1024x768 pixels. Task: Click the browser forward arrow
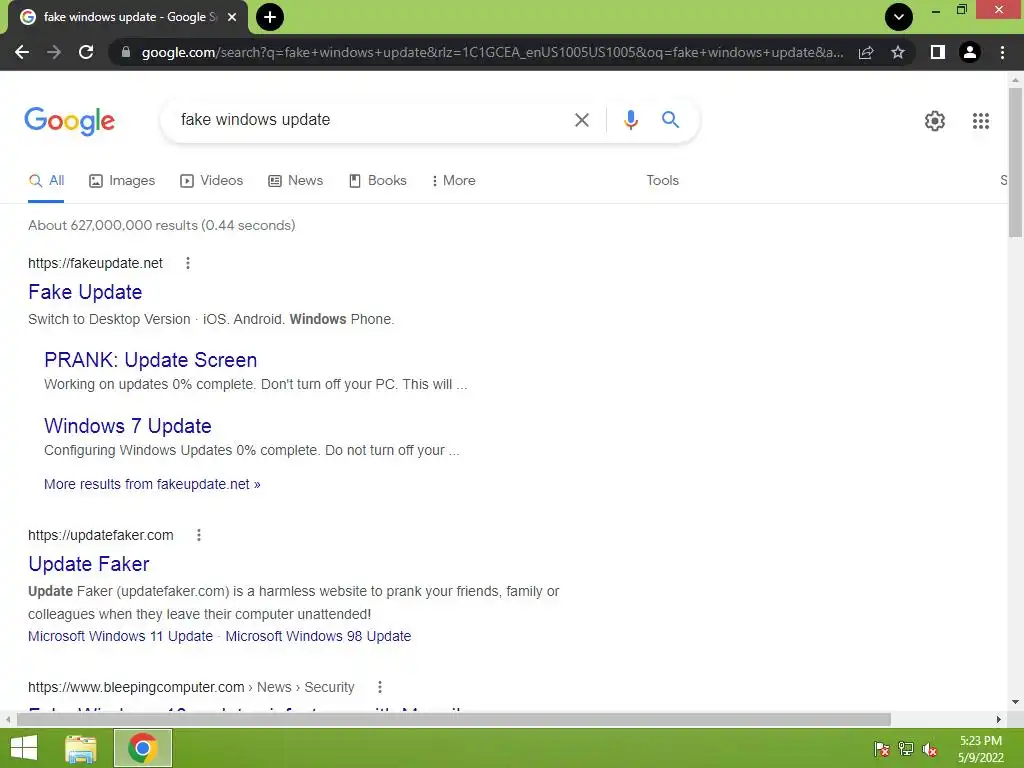pos(54,52)
